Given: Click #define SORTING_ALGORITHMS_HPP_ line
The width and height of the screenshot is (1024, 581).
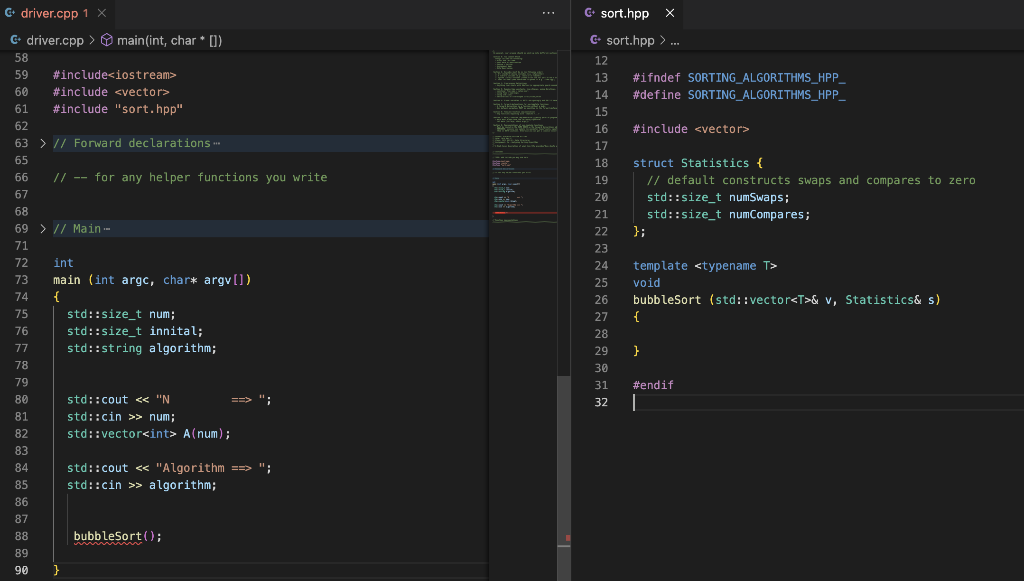Looking at the screenshot, I should click(x=739, y=95).
